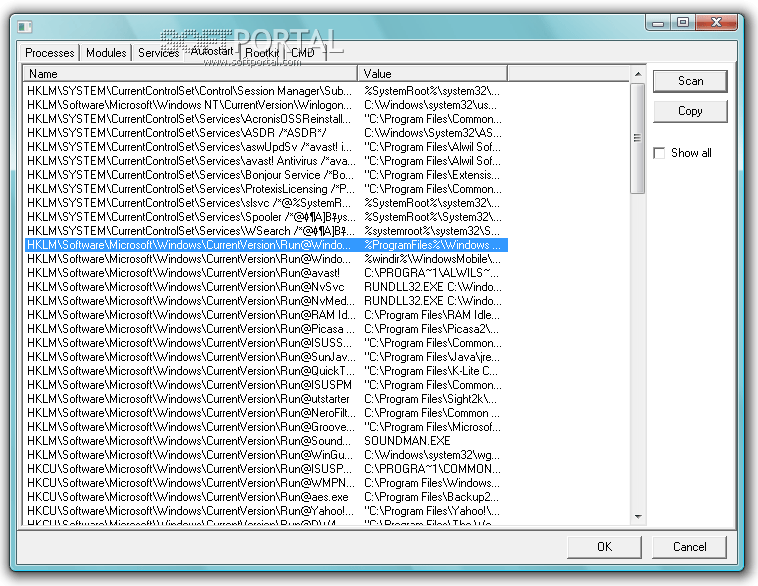This screenshot has height=586, width=758.
Task: Select the Run@Picasa row
Action: pyautogui.click(x=266, y=329)
